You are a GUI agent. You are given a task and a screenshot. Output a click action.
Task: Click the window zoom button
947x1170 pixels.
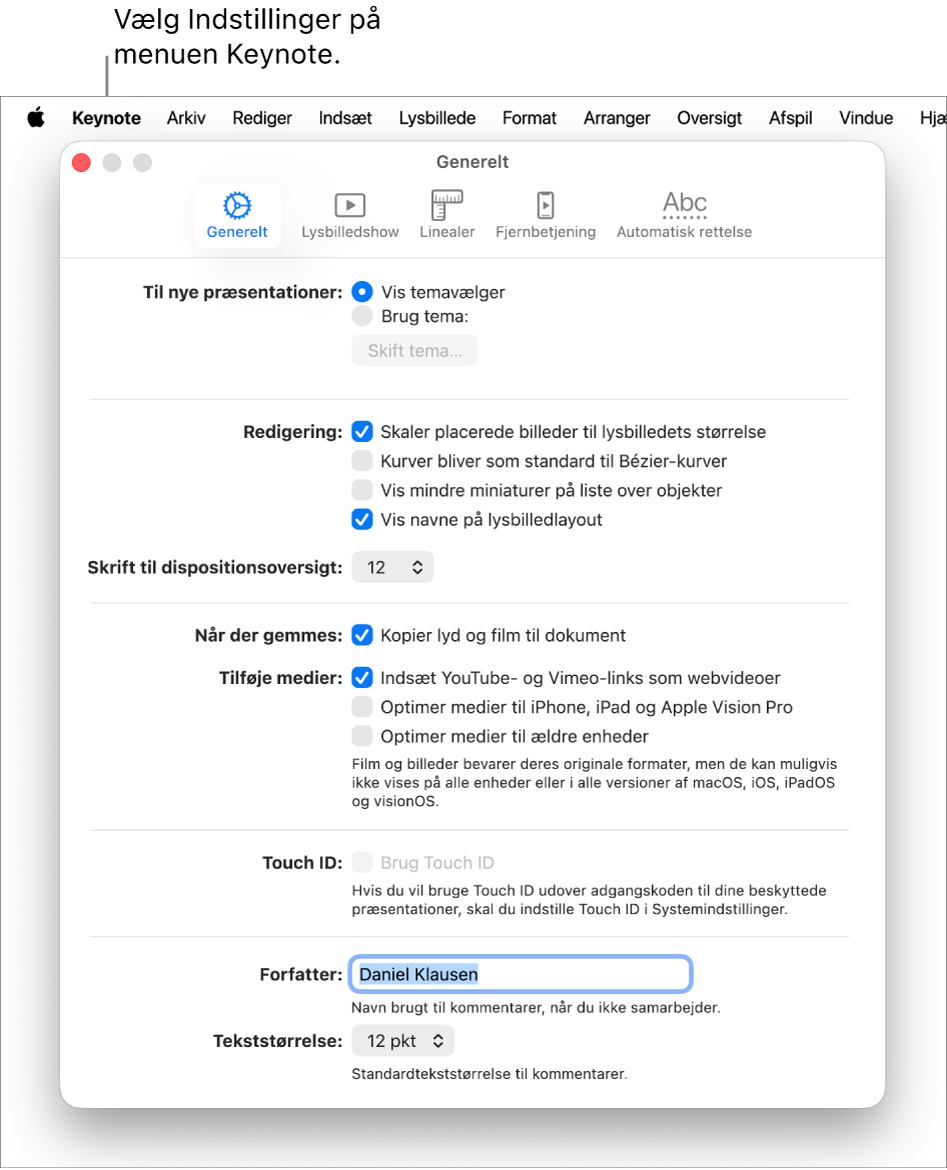(x=143, y=163)
